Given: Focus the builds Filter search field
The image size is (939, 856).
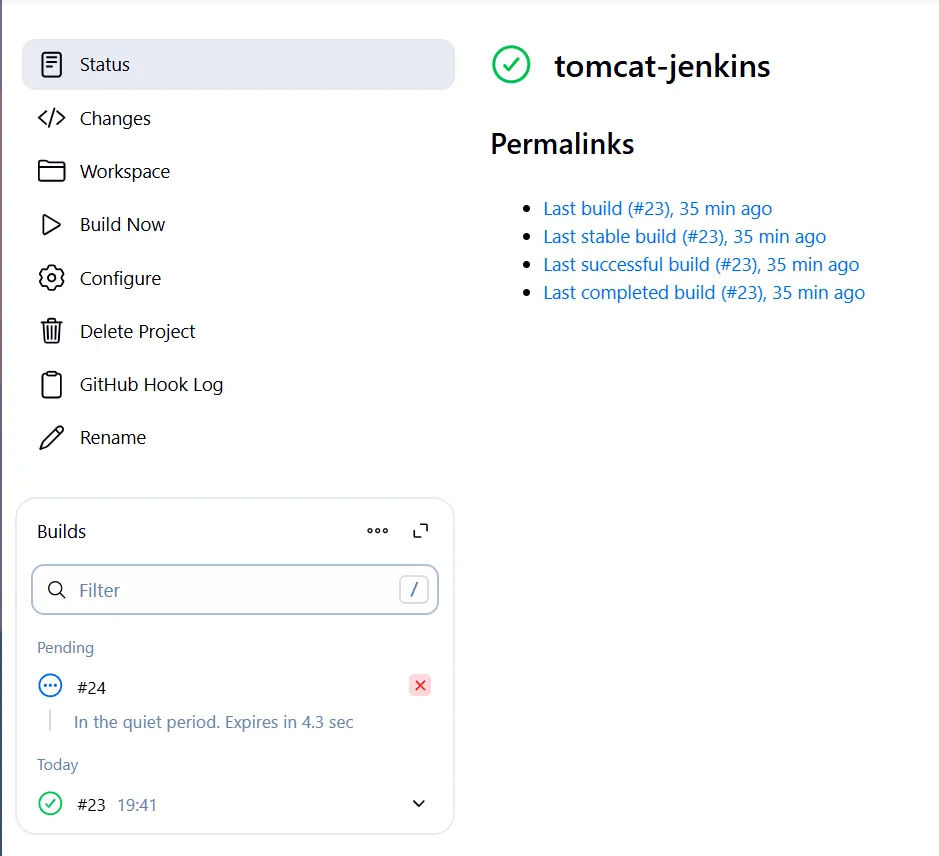Looking at the screenshot, I should (235, 590).
